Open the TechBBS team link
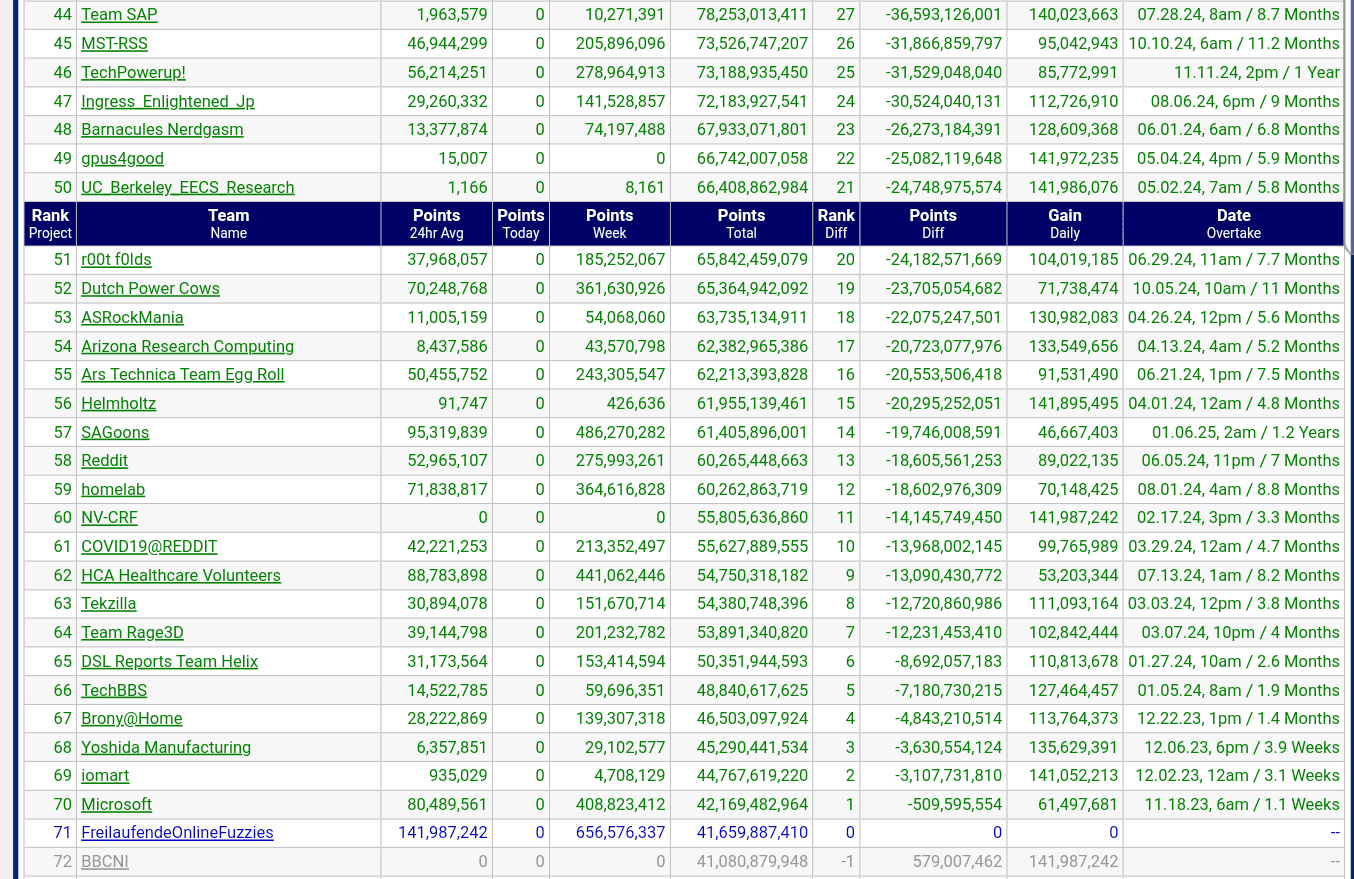1354x879 pixels. tap(114, 691)
